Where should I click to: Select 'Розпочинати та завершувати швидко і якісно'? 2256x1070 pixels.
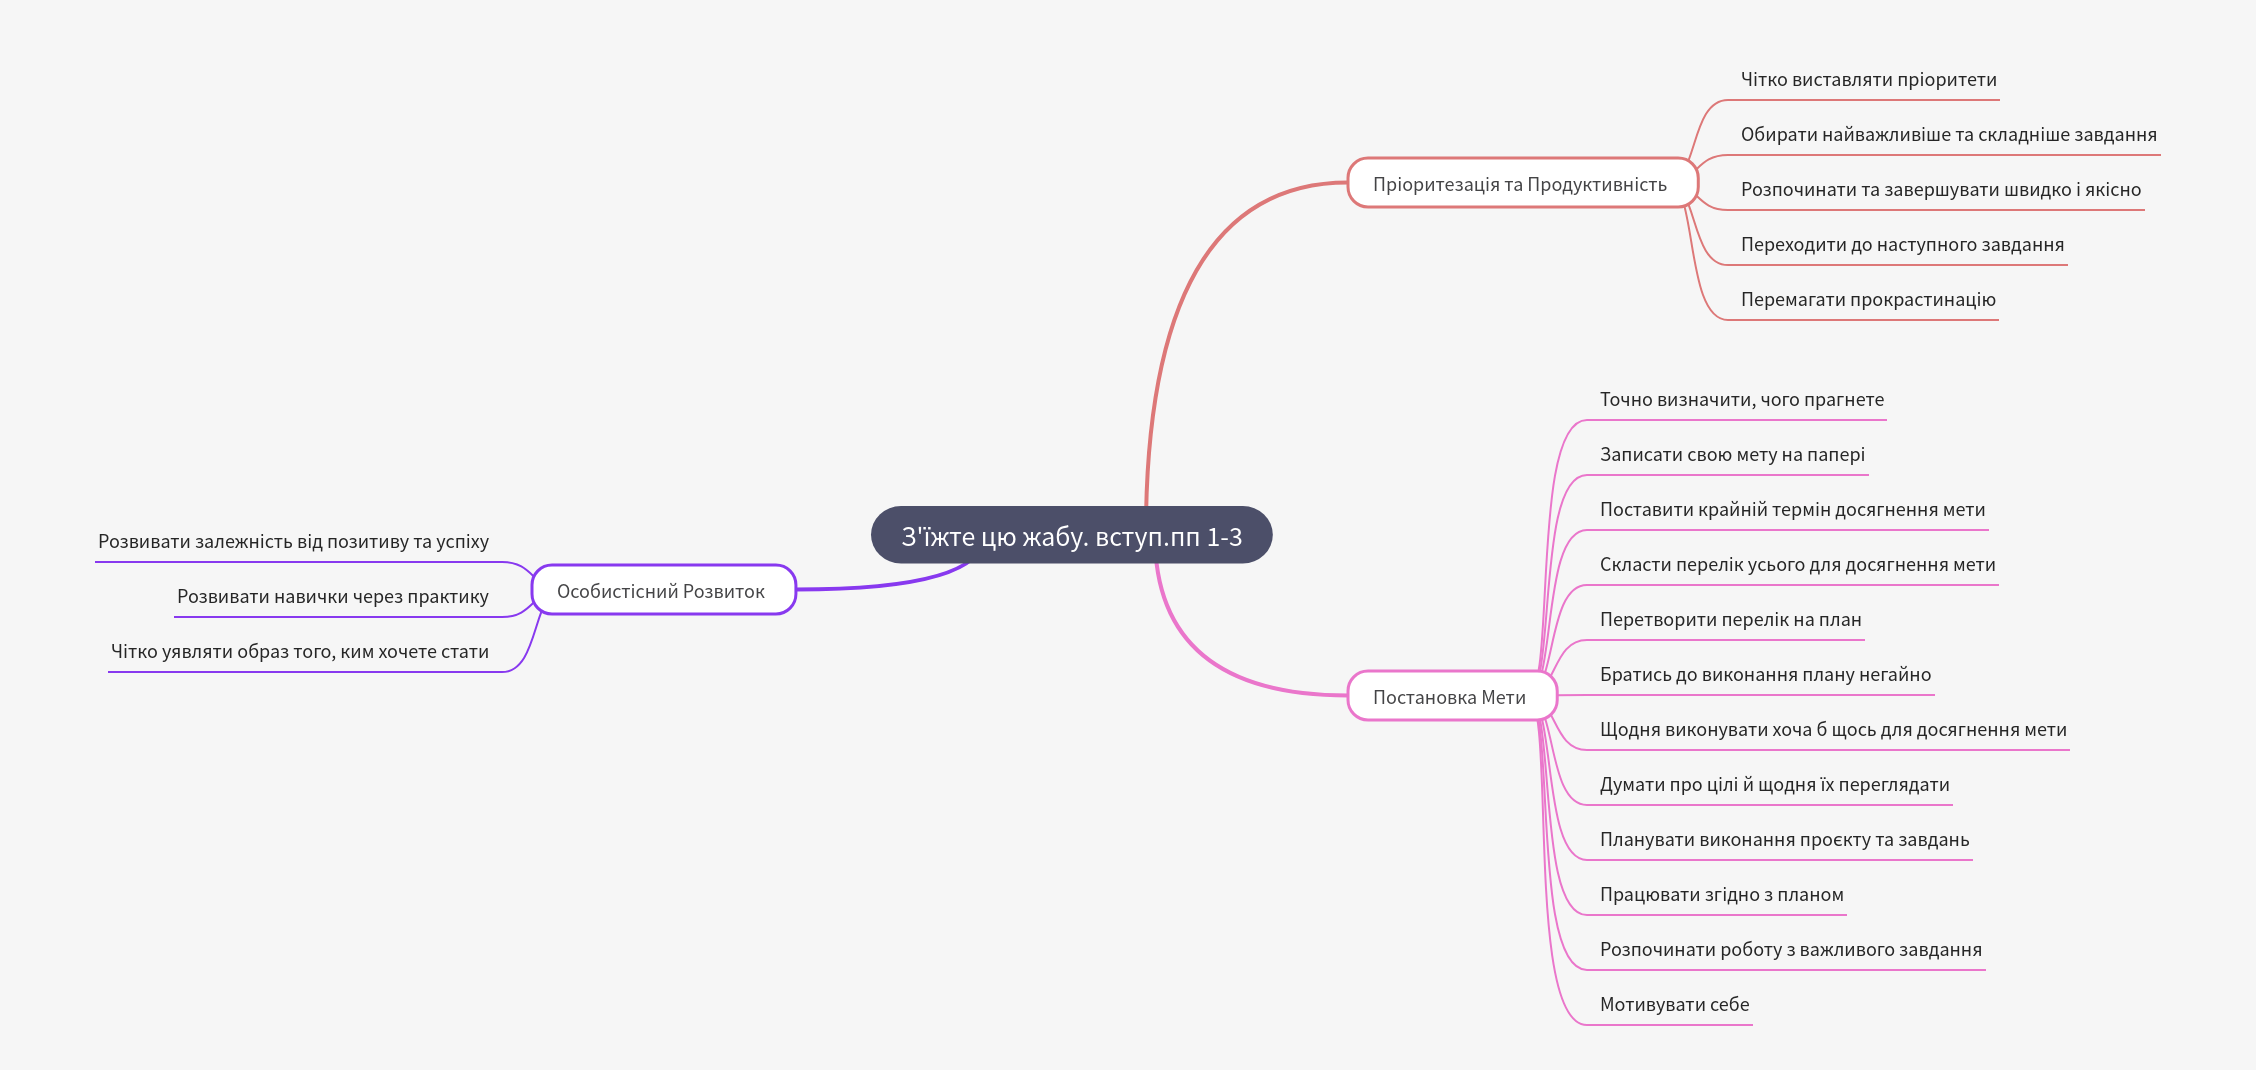click(1940, 190)
